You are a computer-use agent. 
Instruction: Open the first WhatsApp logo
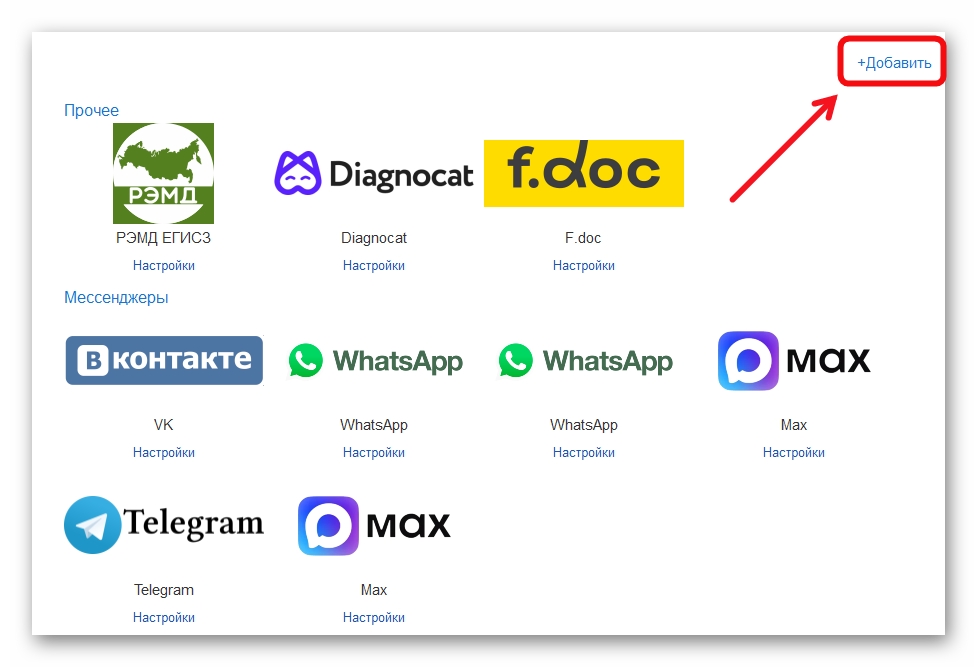[375, 360]
